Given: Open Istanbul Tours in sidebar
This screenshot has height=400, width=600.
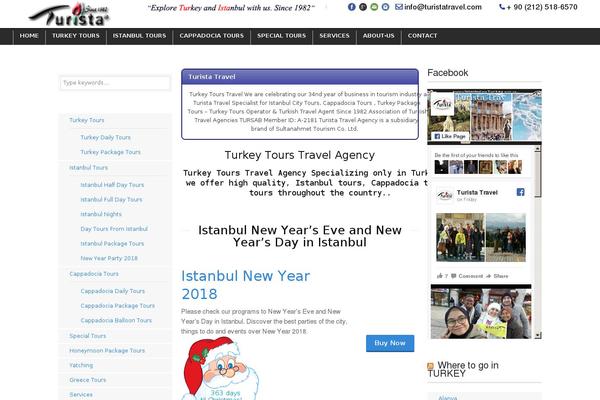Looking at the screenshot, I should 88,168.
